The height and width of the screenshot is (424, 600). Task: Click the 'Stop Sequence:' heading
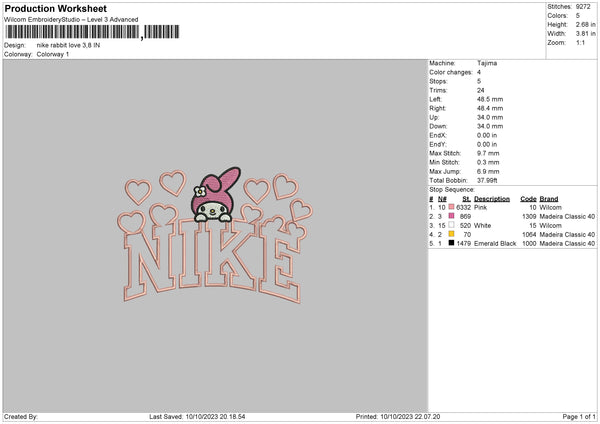pos(452,189)
